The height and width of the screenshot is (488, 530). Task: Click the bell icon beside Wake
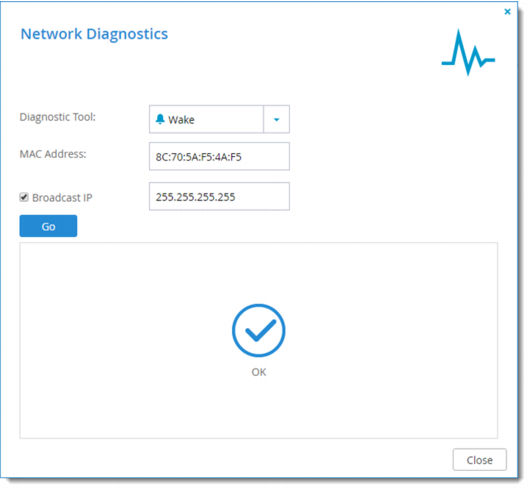coord(160,119)
